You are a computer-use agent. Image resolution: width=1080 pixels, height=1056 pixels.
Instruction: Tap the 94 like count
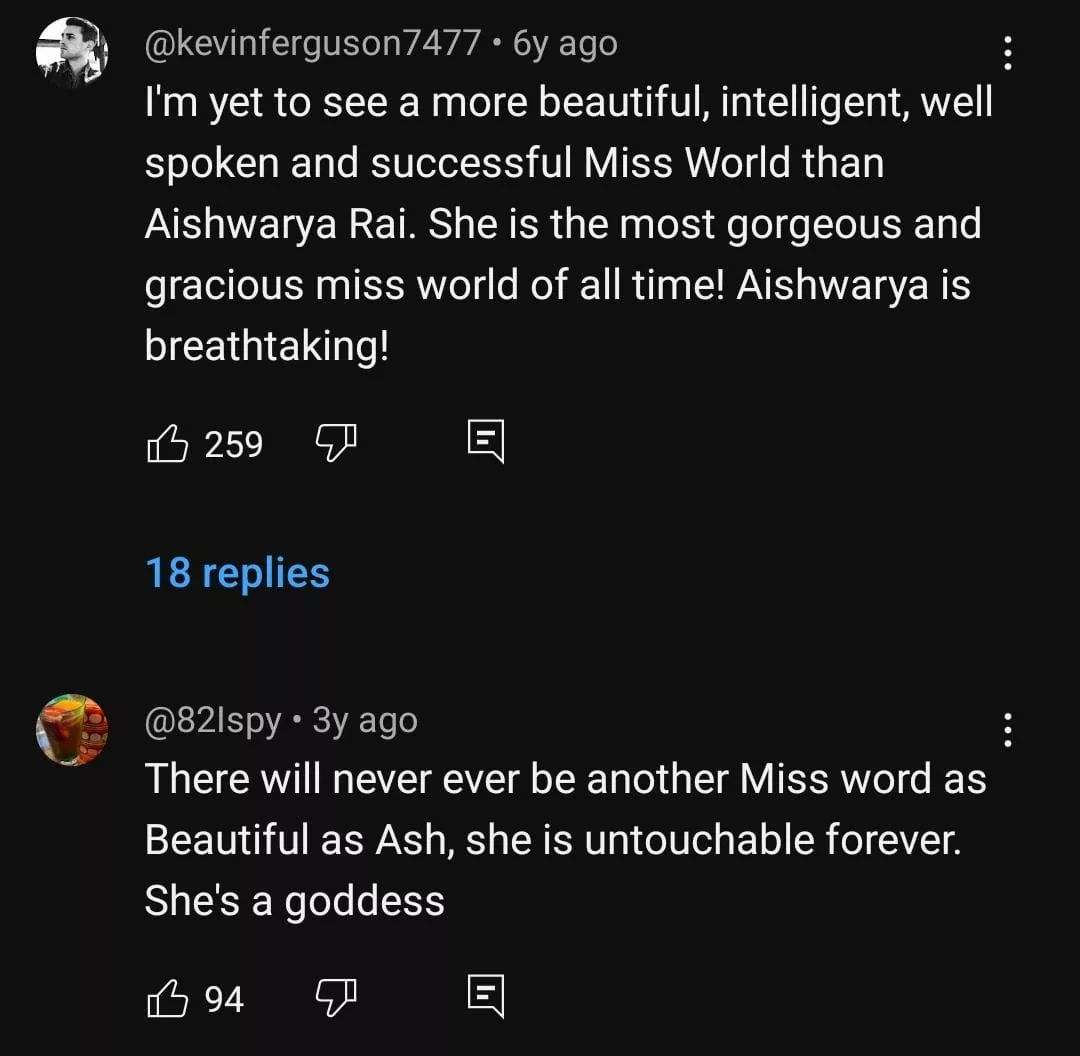coord(224,998)
